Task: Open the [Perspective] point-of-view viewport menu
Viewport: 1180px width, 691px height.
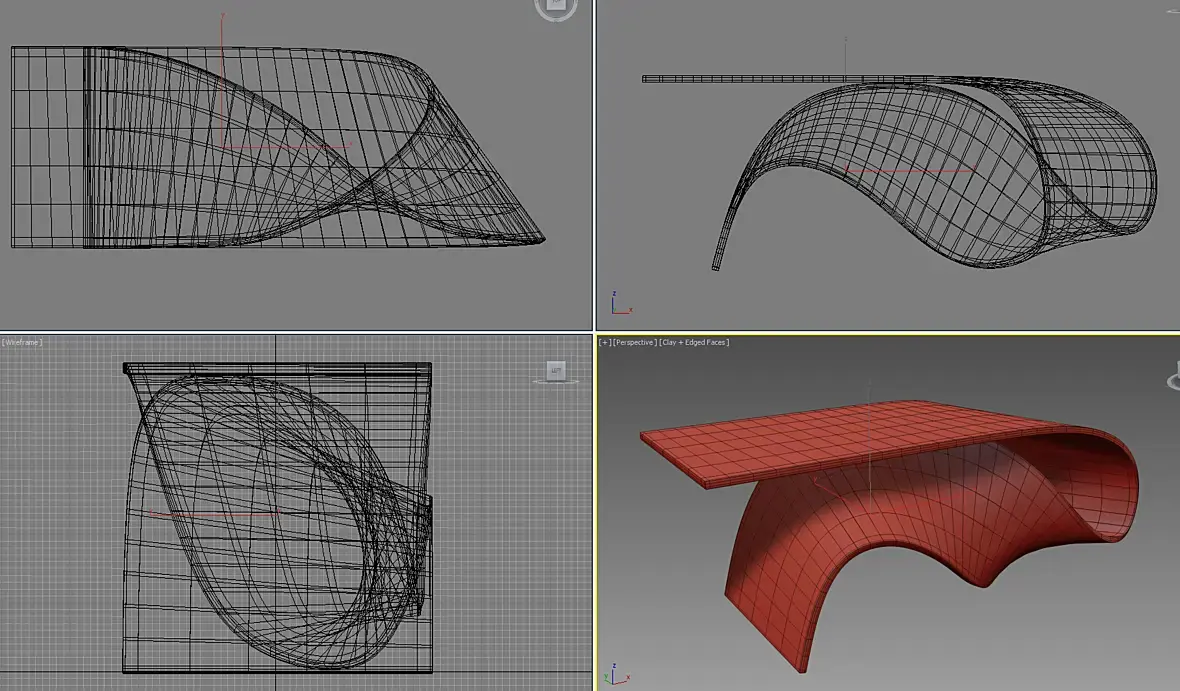Action: [634, 342]
